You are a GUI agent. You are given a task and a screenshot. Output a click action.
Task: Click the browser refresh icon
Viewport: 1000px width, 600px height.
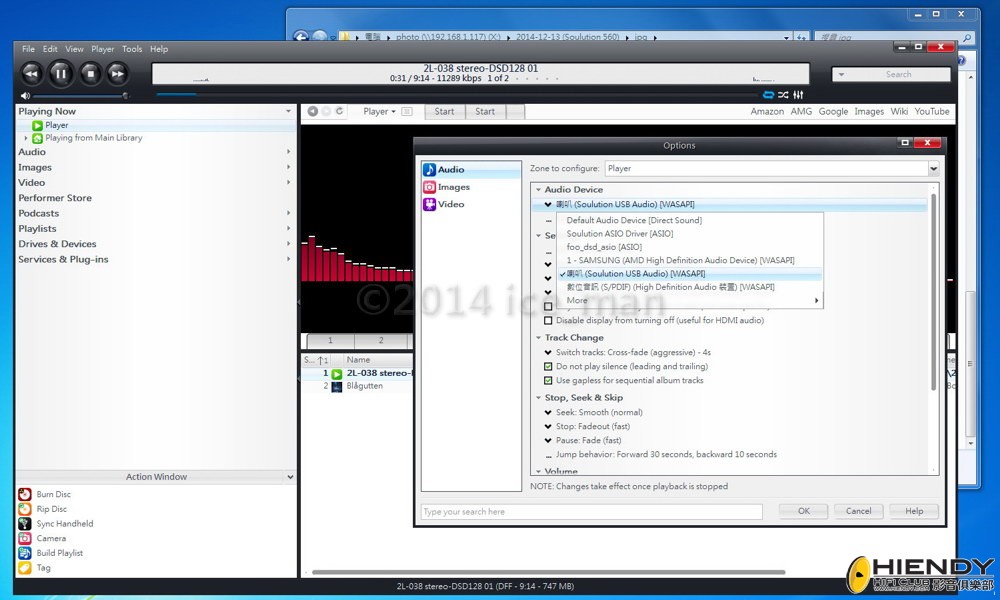(339, 111)
